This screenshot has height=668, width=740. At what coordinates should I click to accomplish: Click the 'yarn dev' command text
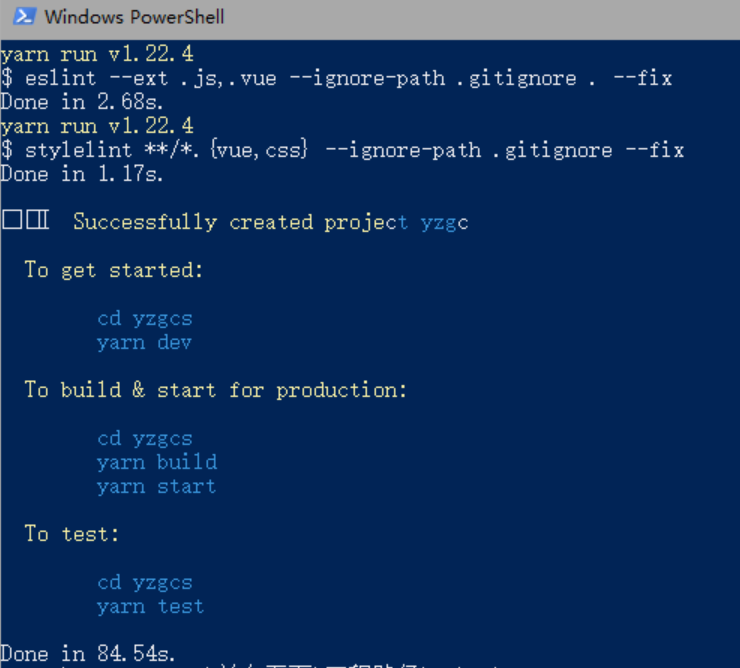(x=144, y=342)
